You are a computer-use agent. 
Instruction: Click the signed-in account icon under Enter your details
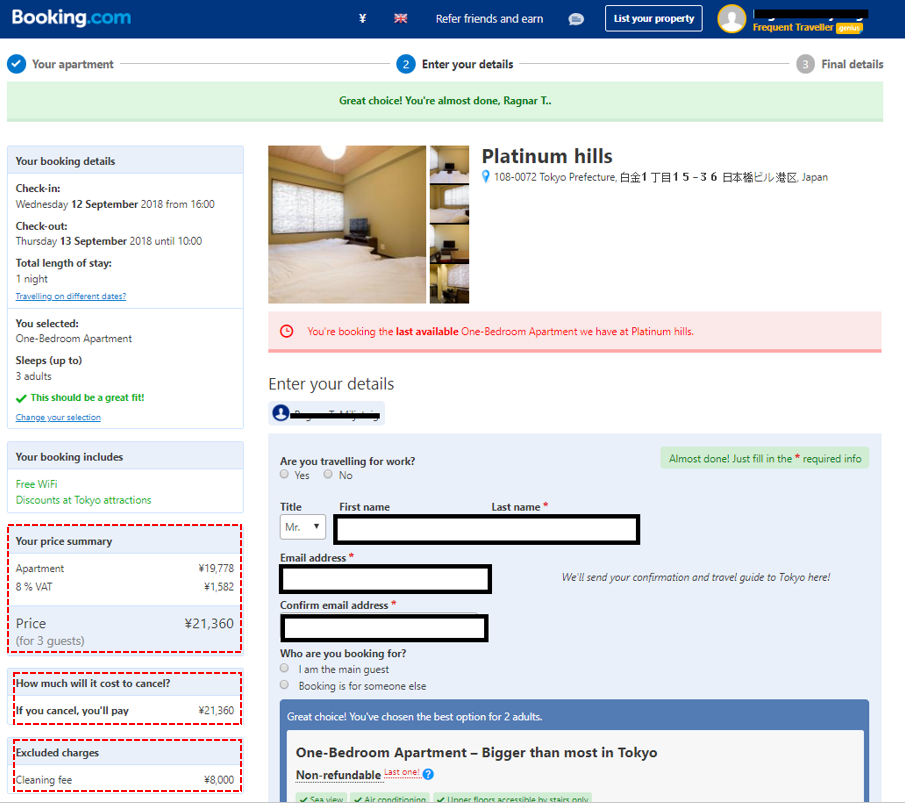[281, 413]
